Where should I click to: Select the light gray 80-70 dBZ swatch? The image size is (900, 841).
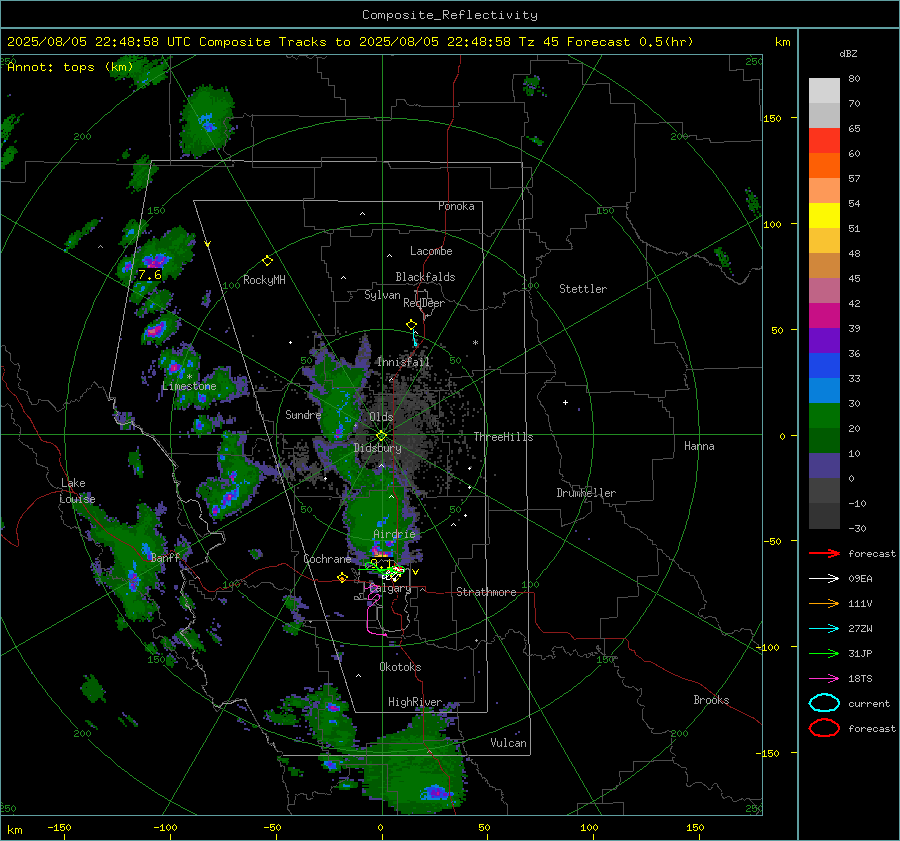click(824, 90)
